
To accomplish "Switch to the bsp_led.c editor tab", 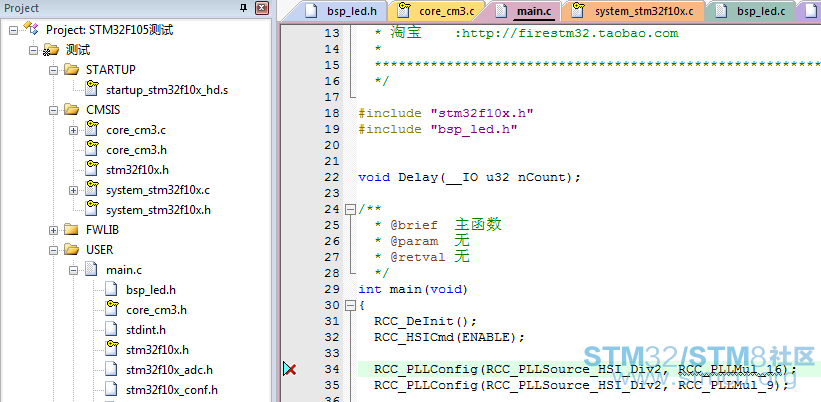I will pos(751,10).
